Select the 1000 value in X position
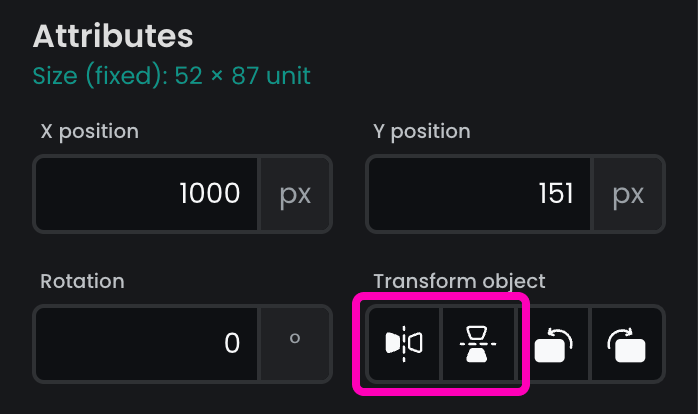This screenshot has width=698, height=414. (x=209, y=193)
